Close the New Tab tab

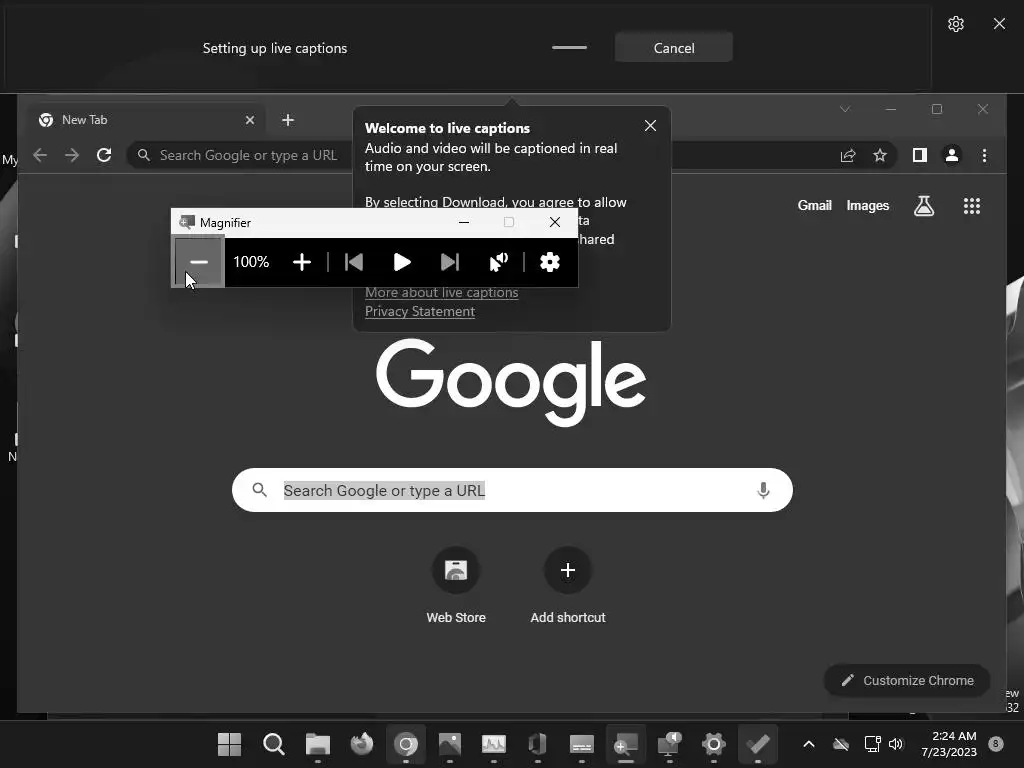[x=249, y=120]
